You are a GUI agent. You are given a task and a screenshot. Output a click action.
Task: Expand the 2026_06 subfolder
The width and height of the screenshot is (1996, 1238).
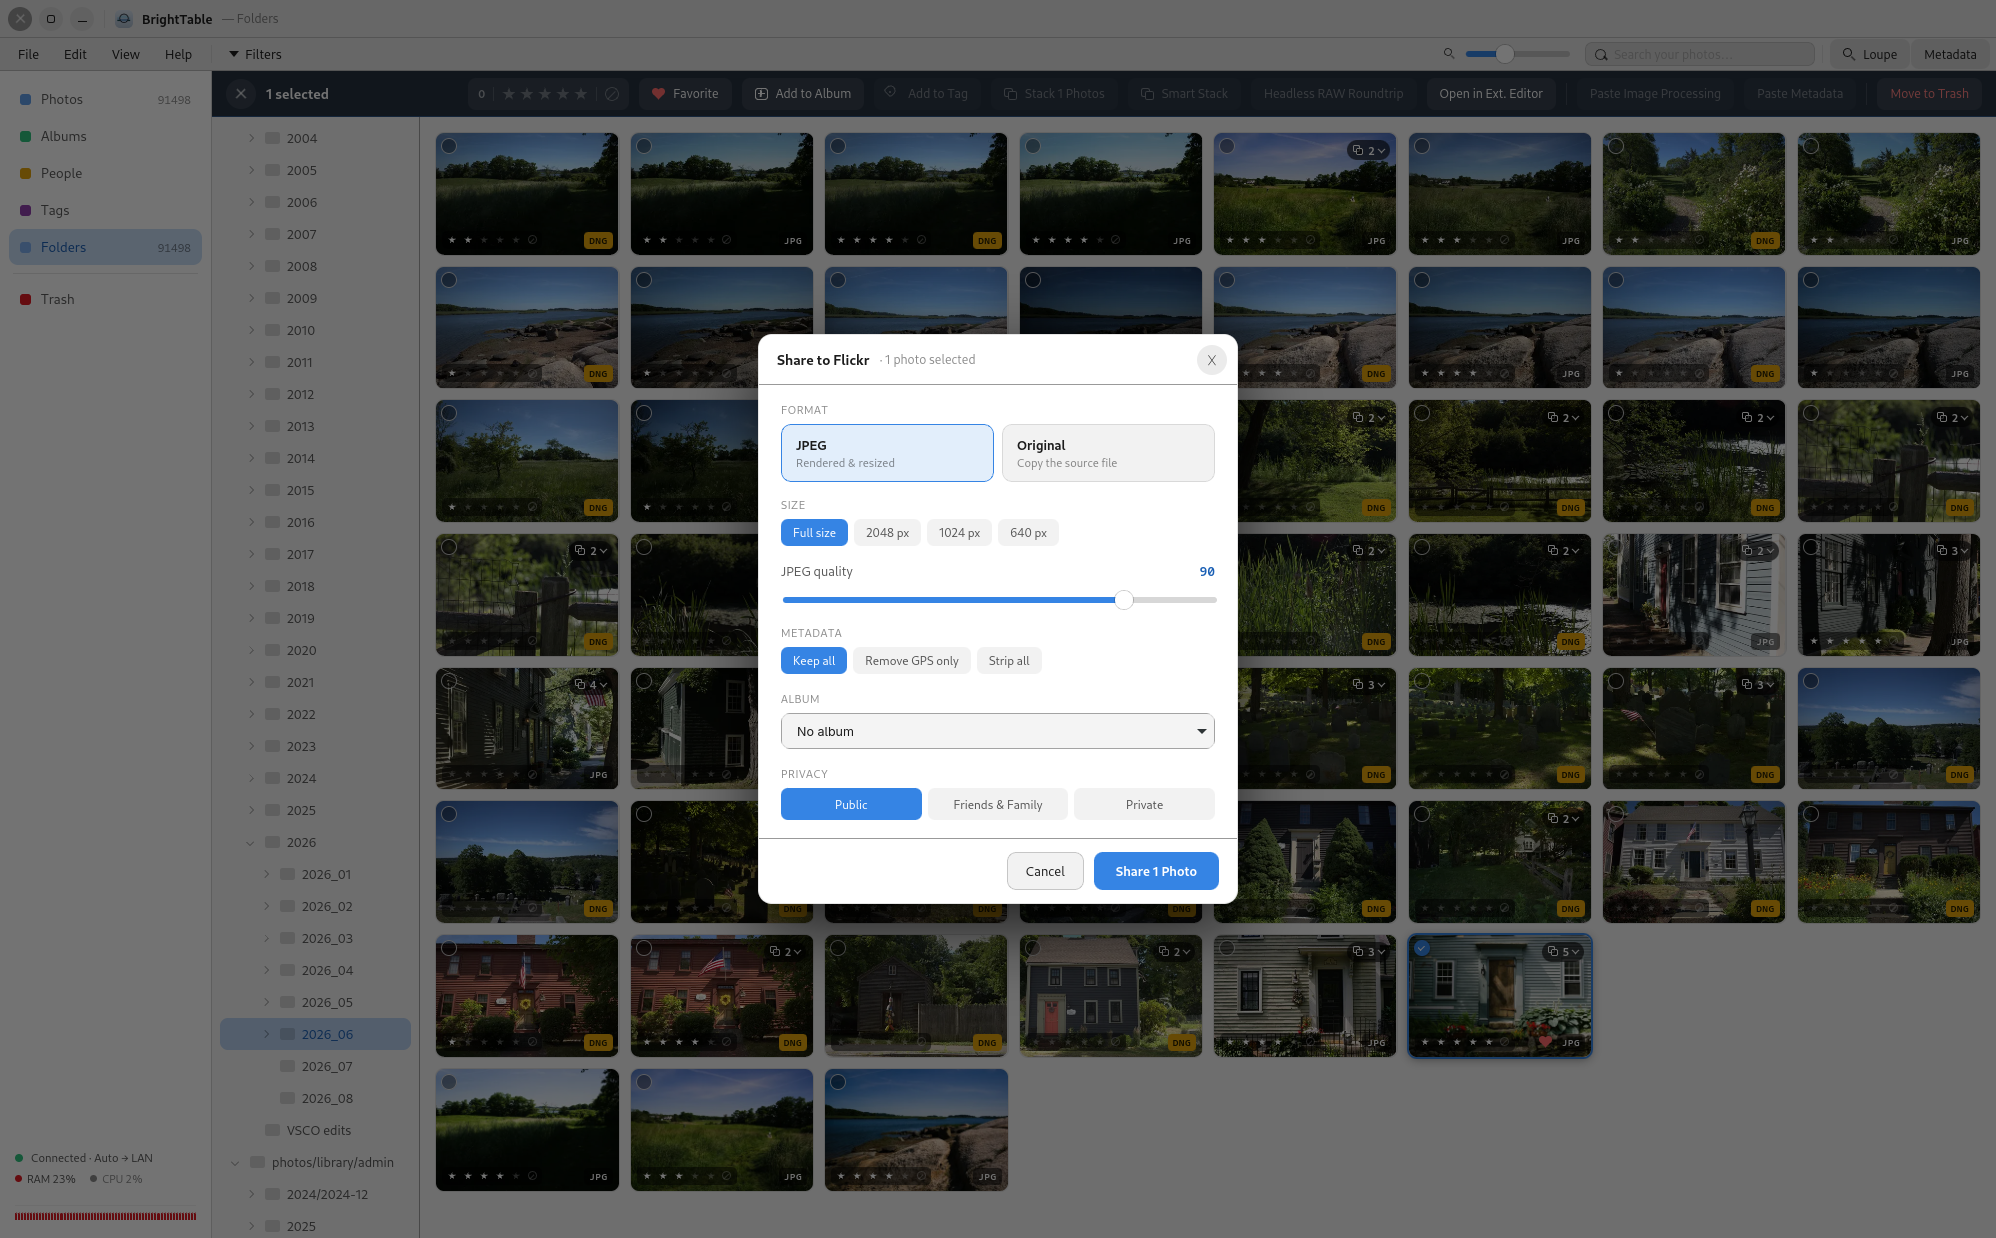(266, 1034)
